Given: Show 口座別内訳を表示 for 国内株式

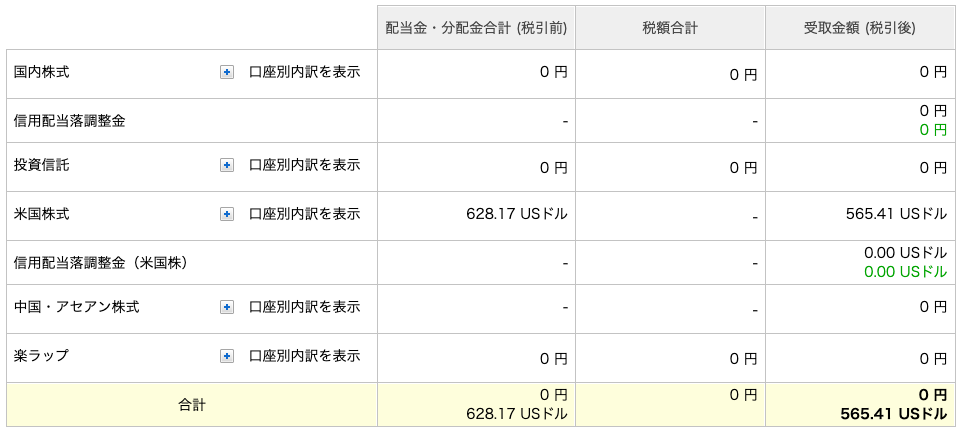Looking at the screenshot, I should [304, 72].
